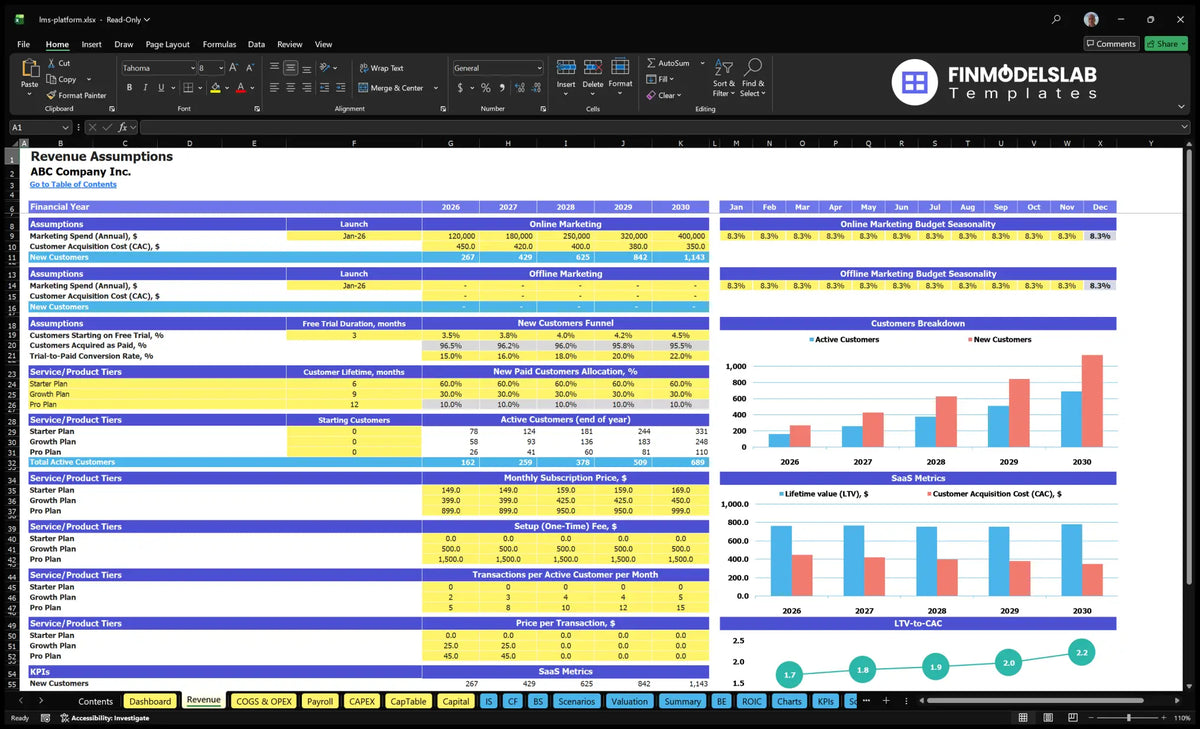This screenshot has width=1200, height=729.
Task: Click the Wrap Text button
Action: (381, 68)
